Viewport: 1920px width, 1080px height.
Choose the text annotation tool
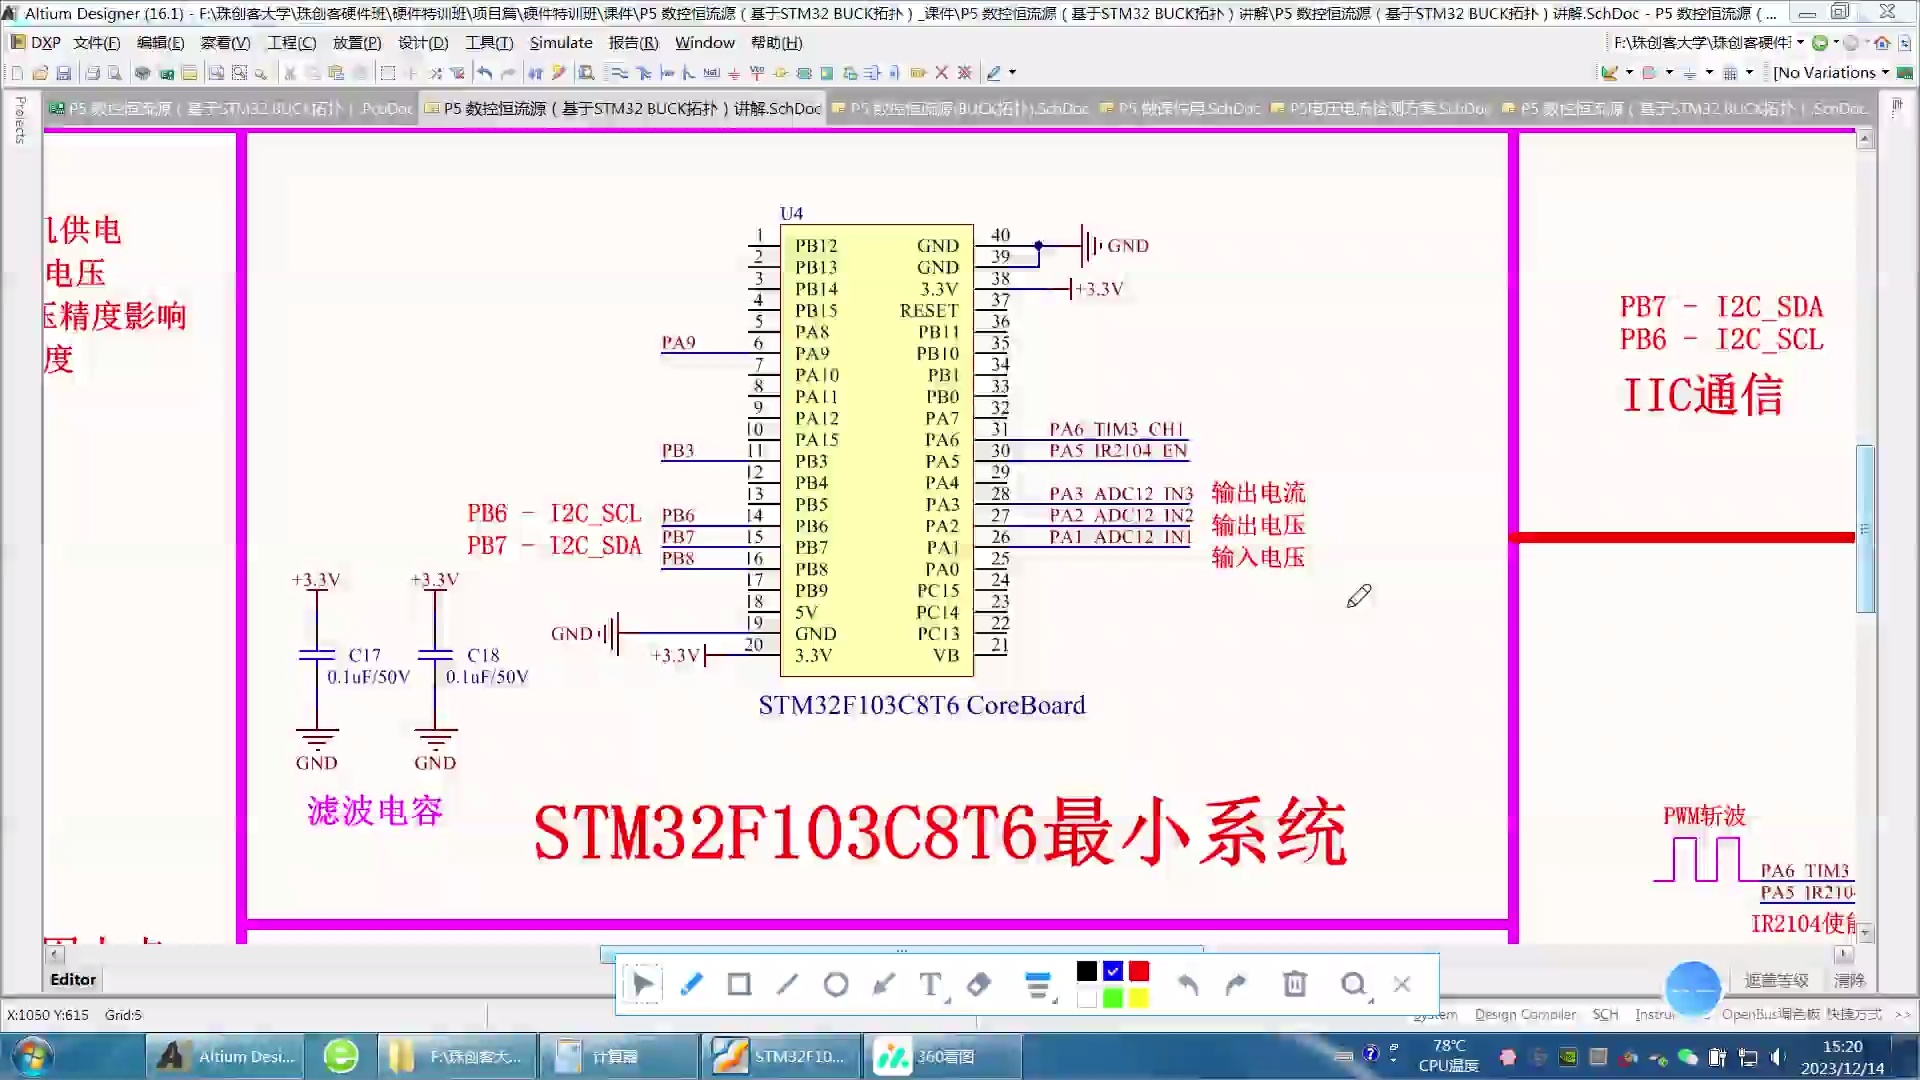point(931,985)
